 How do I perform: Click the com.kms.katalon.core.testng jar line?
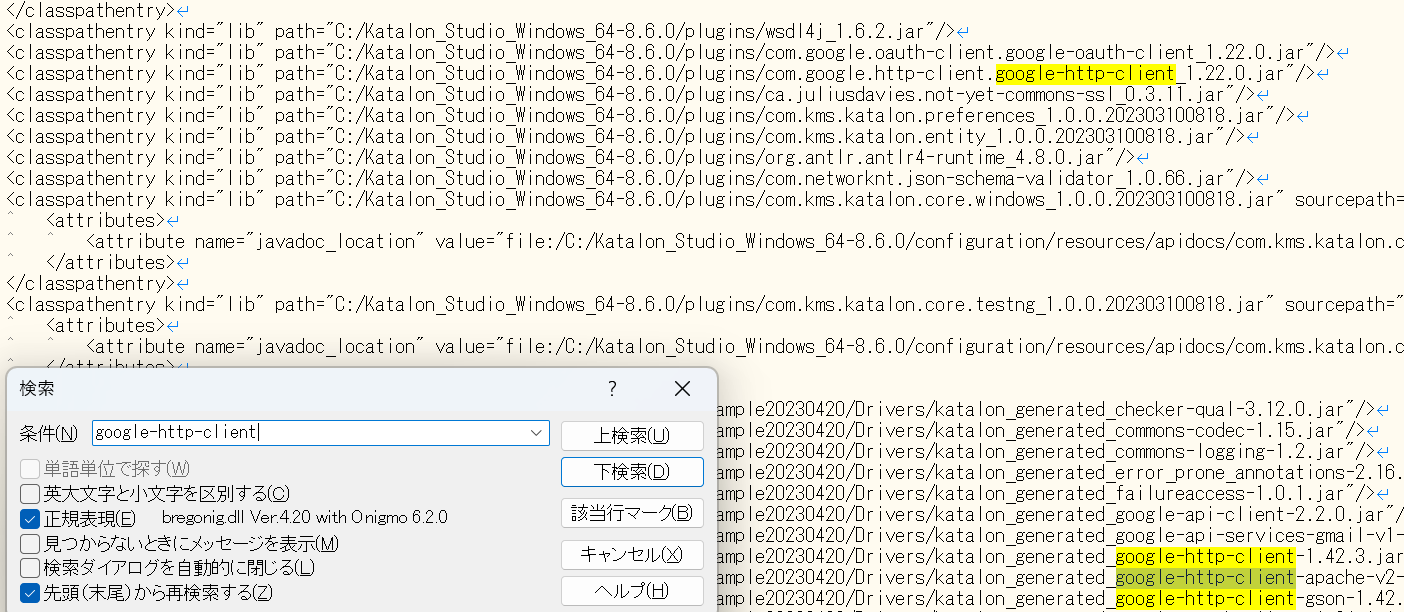[x=705, y=304]
